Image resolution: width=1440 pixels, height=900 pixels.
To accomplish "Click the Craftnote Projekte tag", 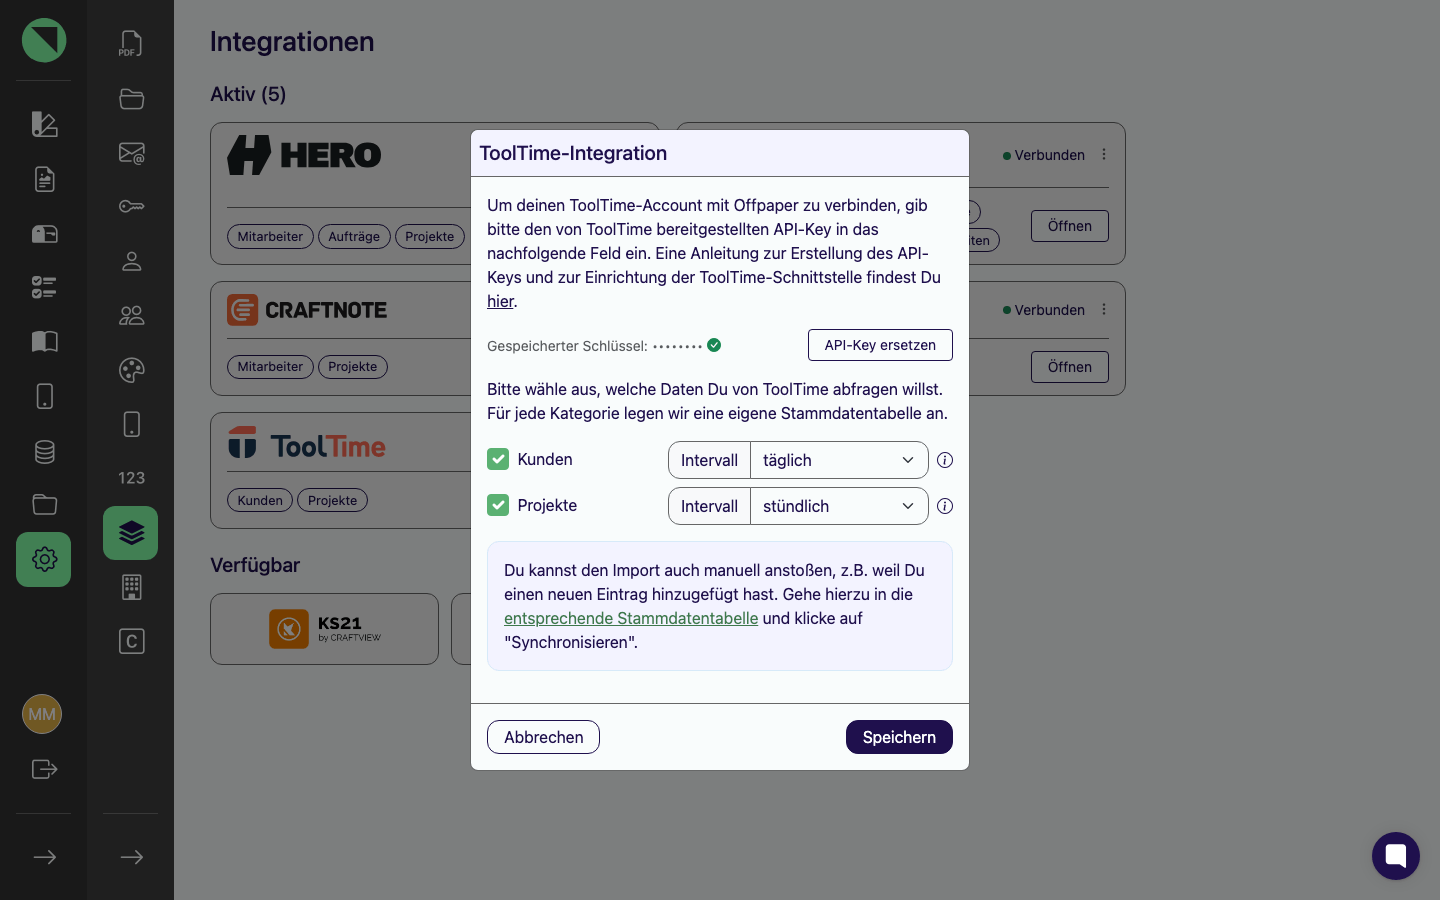I will coord(353,367).
